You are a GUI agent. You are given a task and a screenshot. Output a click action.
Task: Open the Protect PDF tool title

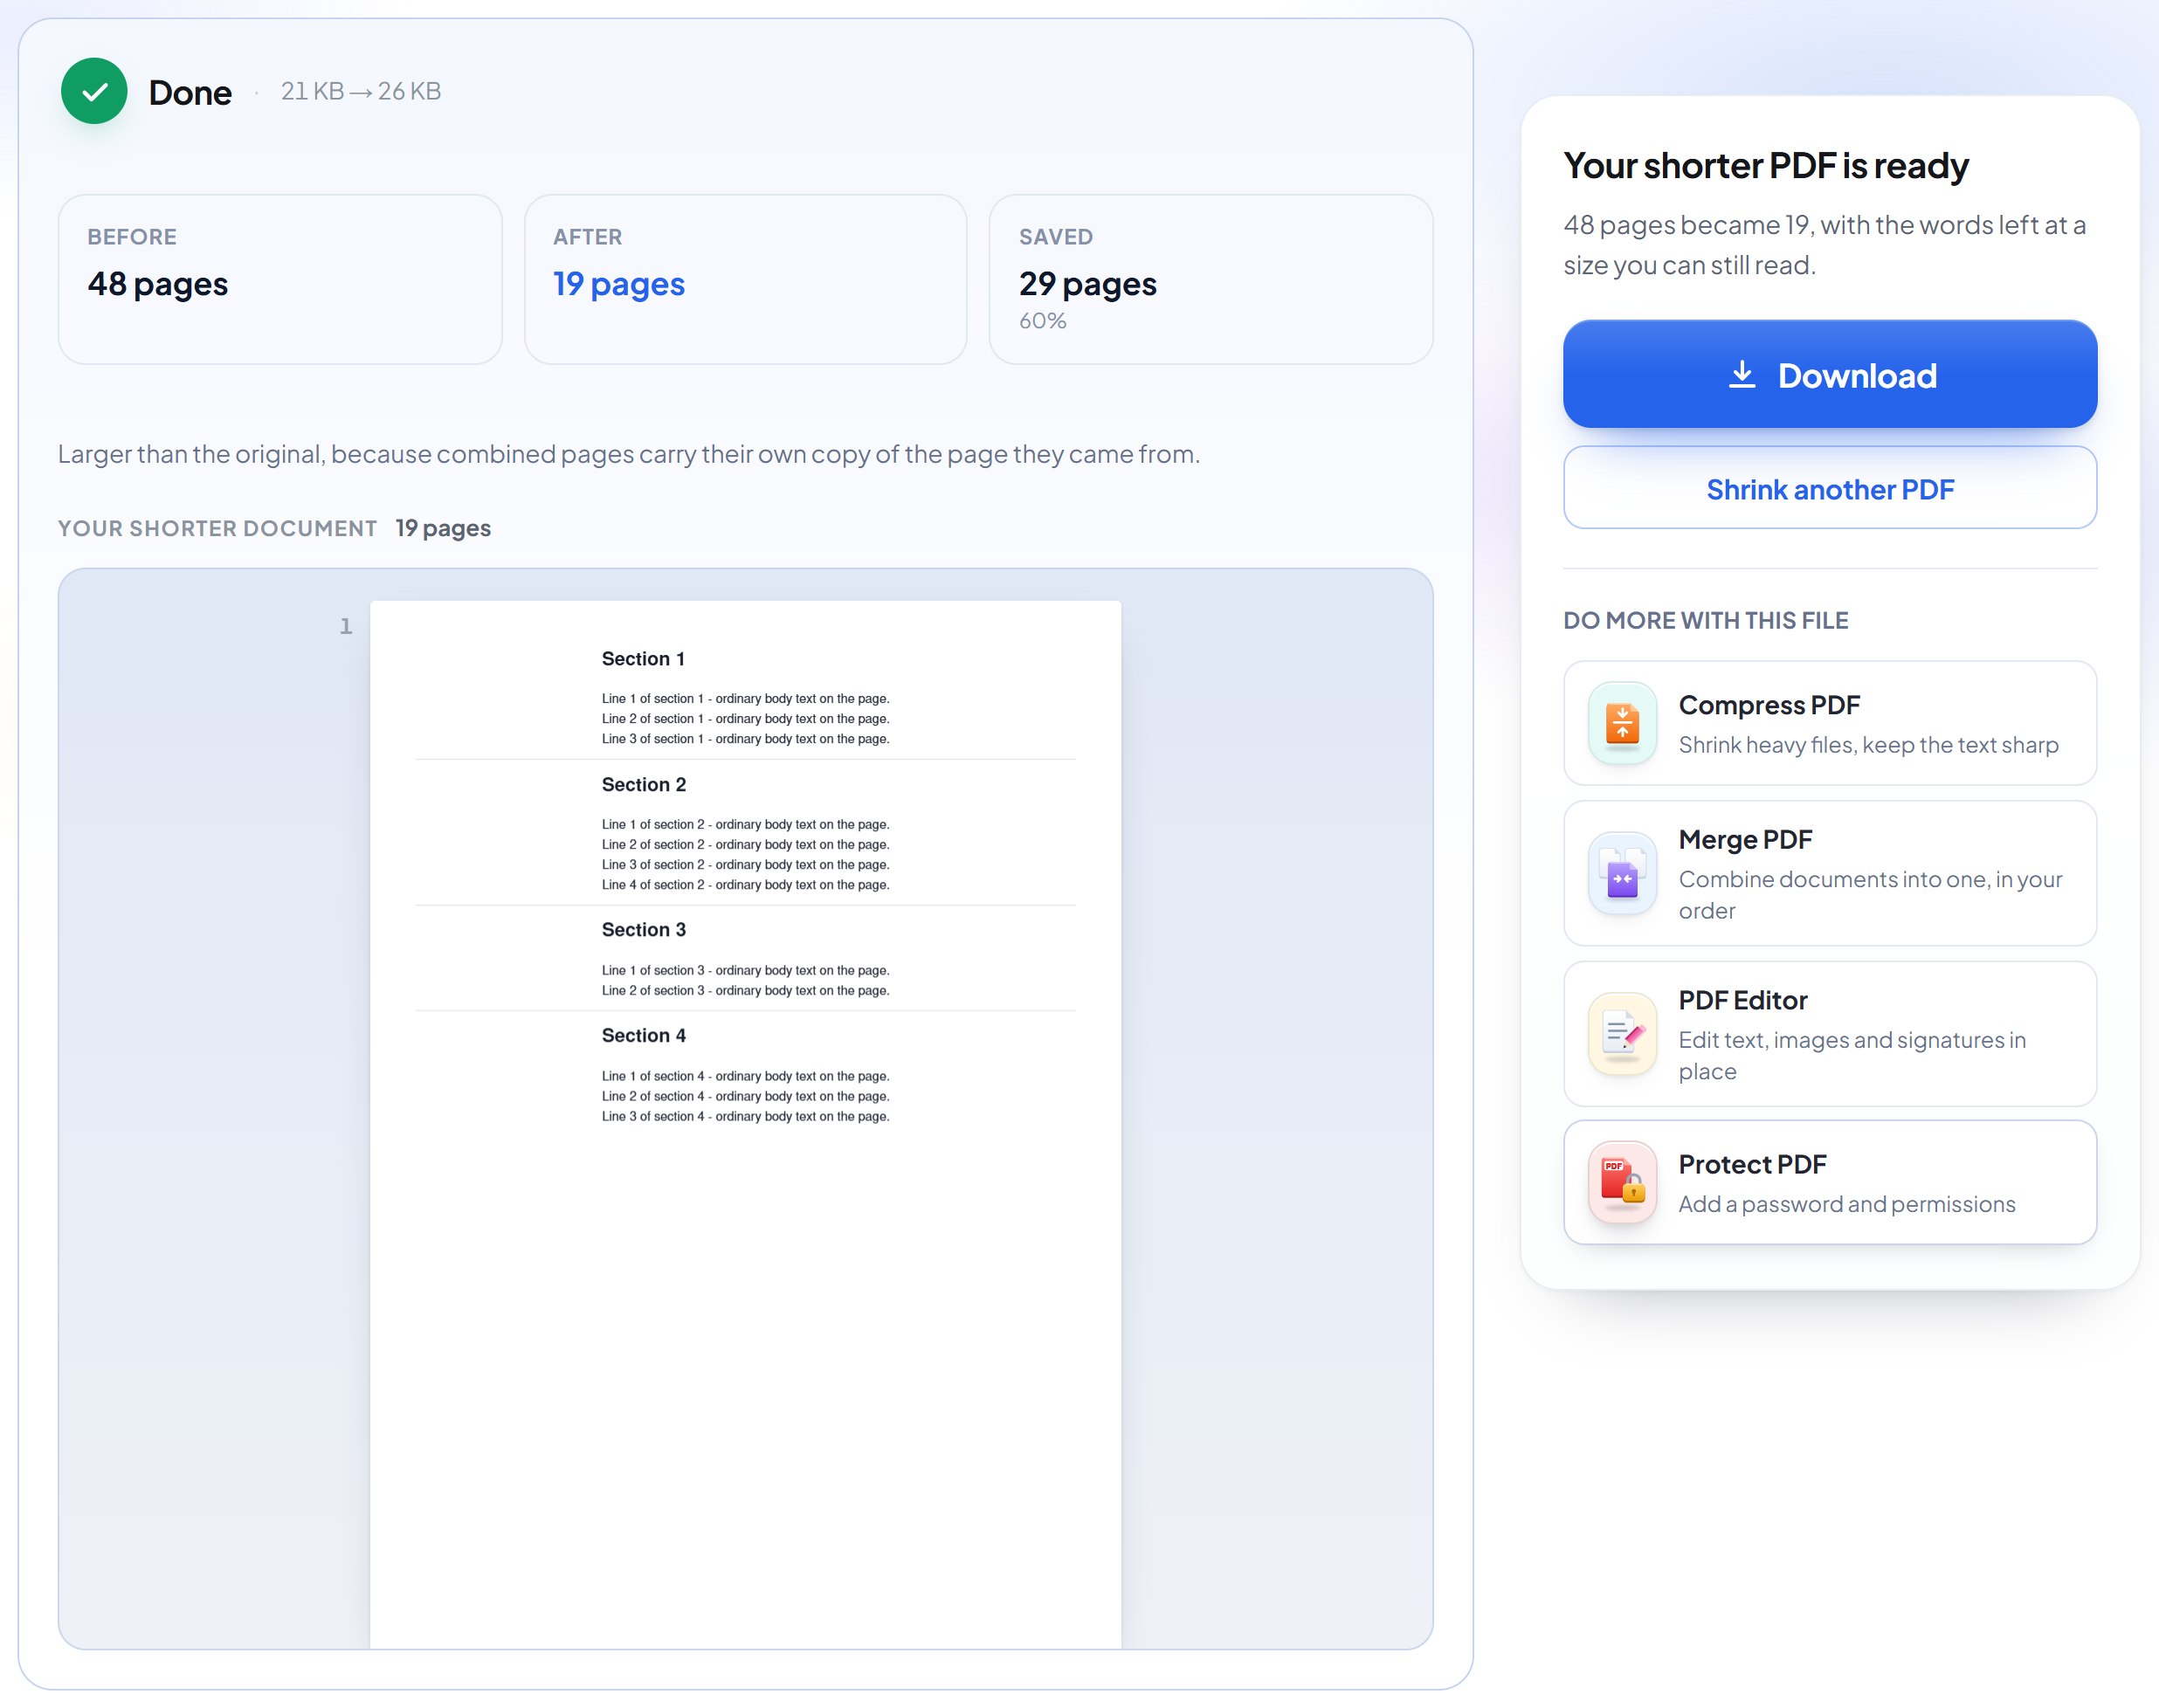(1752, 1164)
